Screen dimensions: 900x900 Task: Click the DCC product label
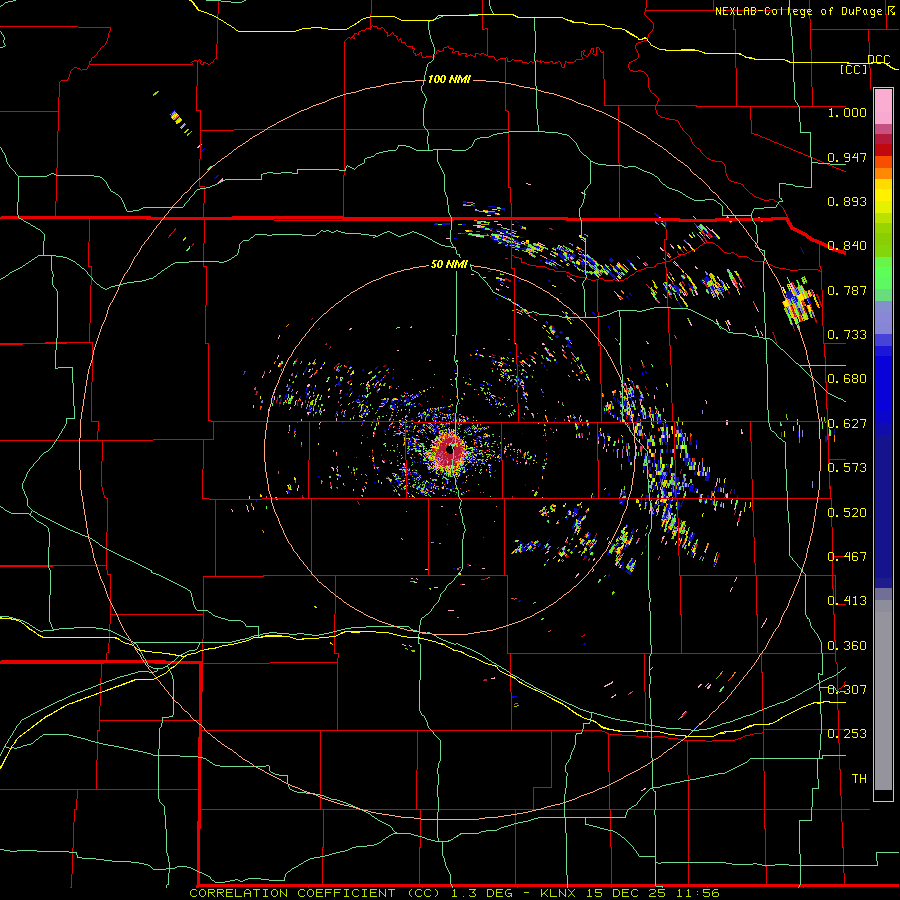(x=878, y=59)
